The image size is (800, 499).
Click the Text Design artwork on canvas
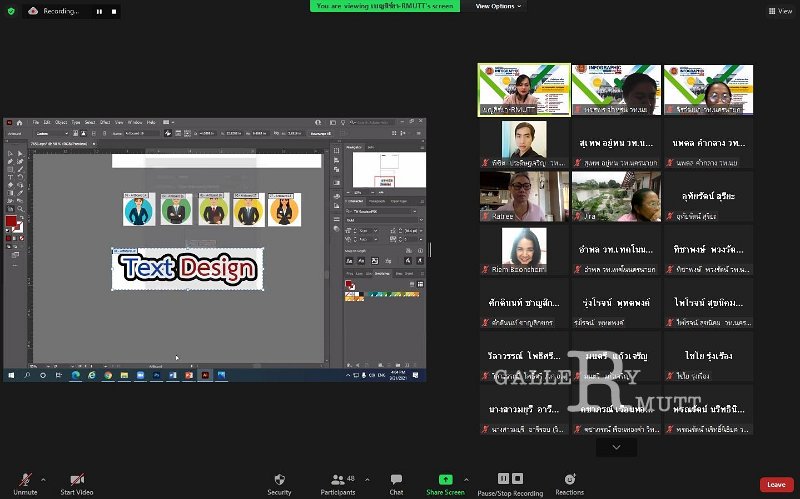click(188, 269)
